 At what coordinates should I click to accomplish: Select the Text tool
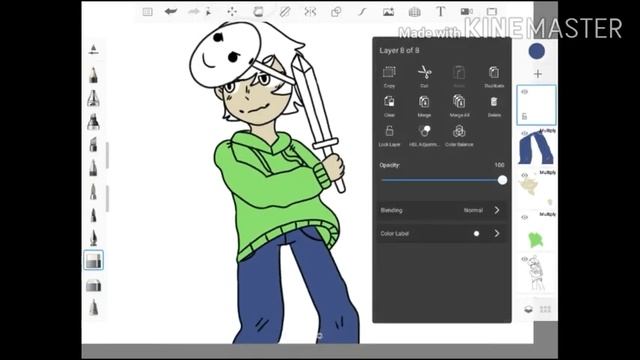tap(440, 11)
